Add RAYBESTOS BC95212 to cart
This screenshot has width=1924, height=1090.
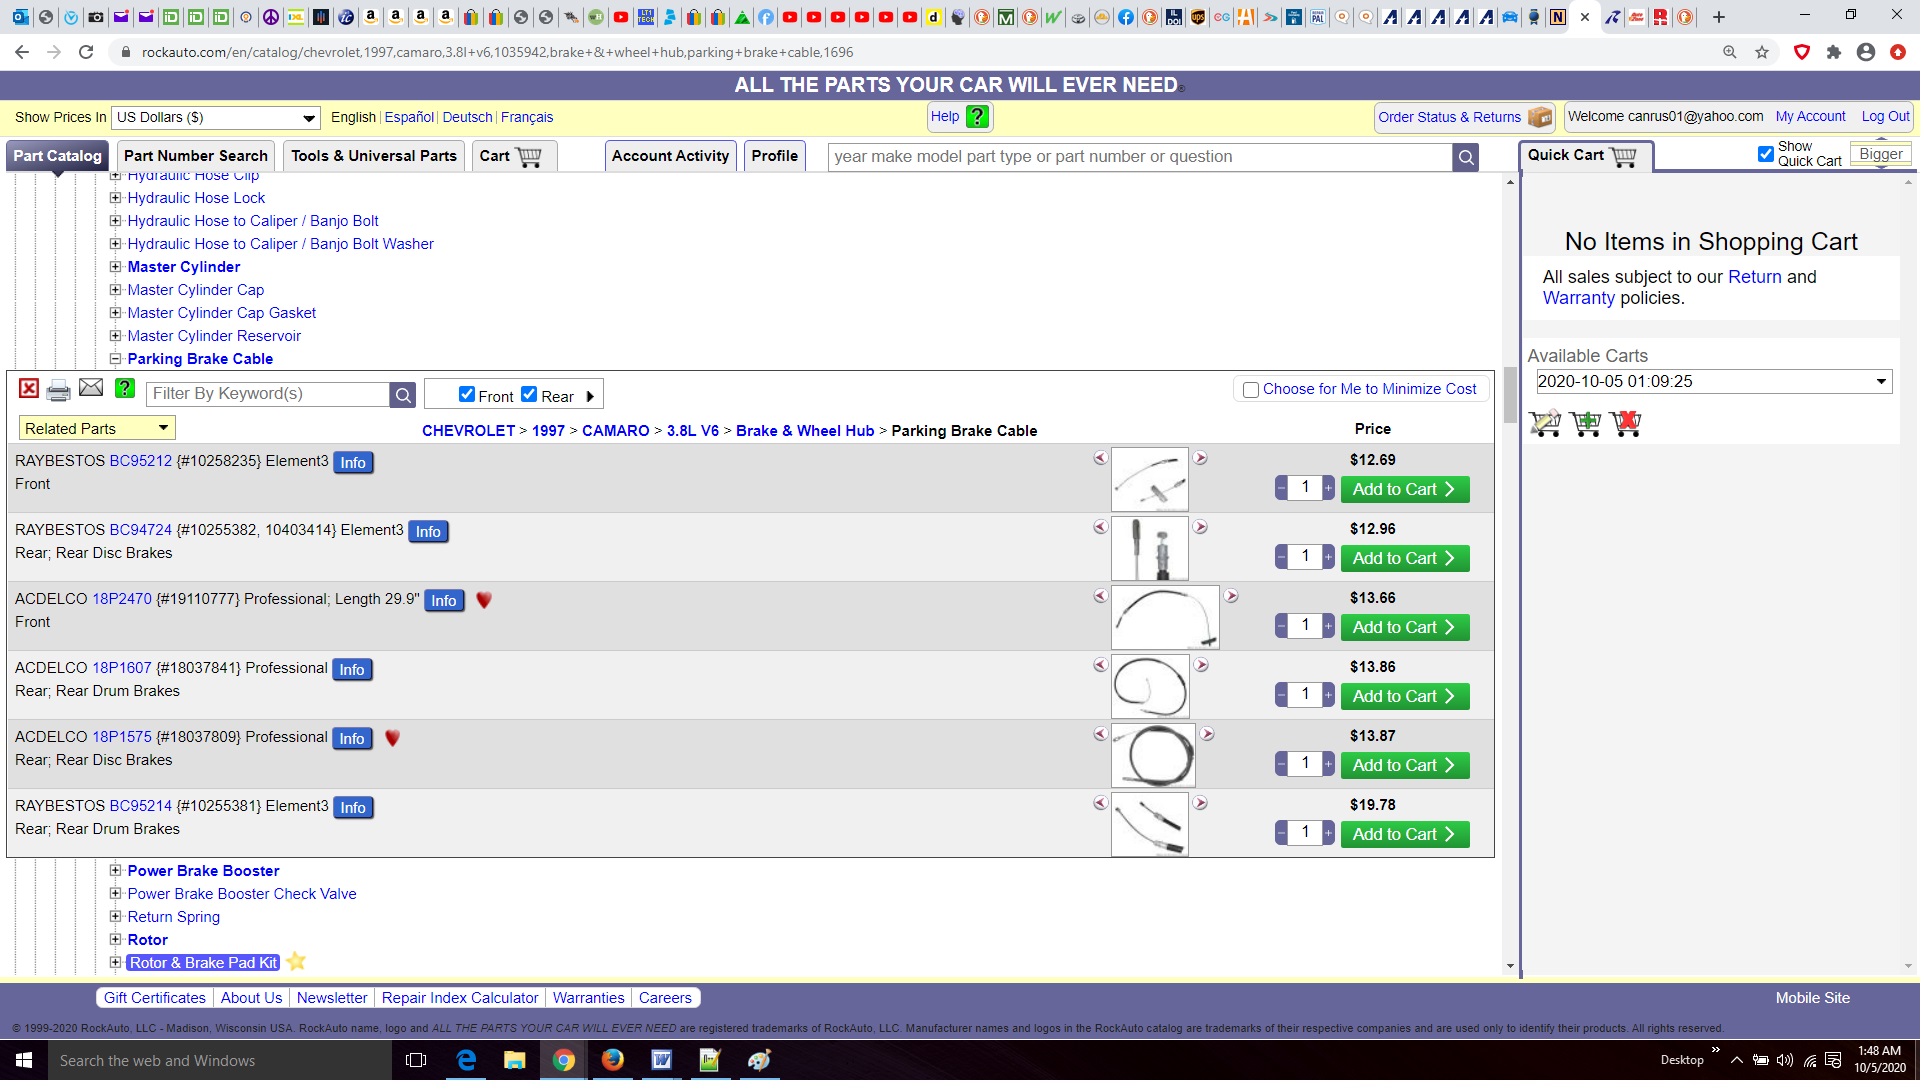pos(1407,490)
